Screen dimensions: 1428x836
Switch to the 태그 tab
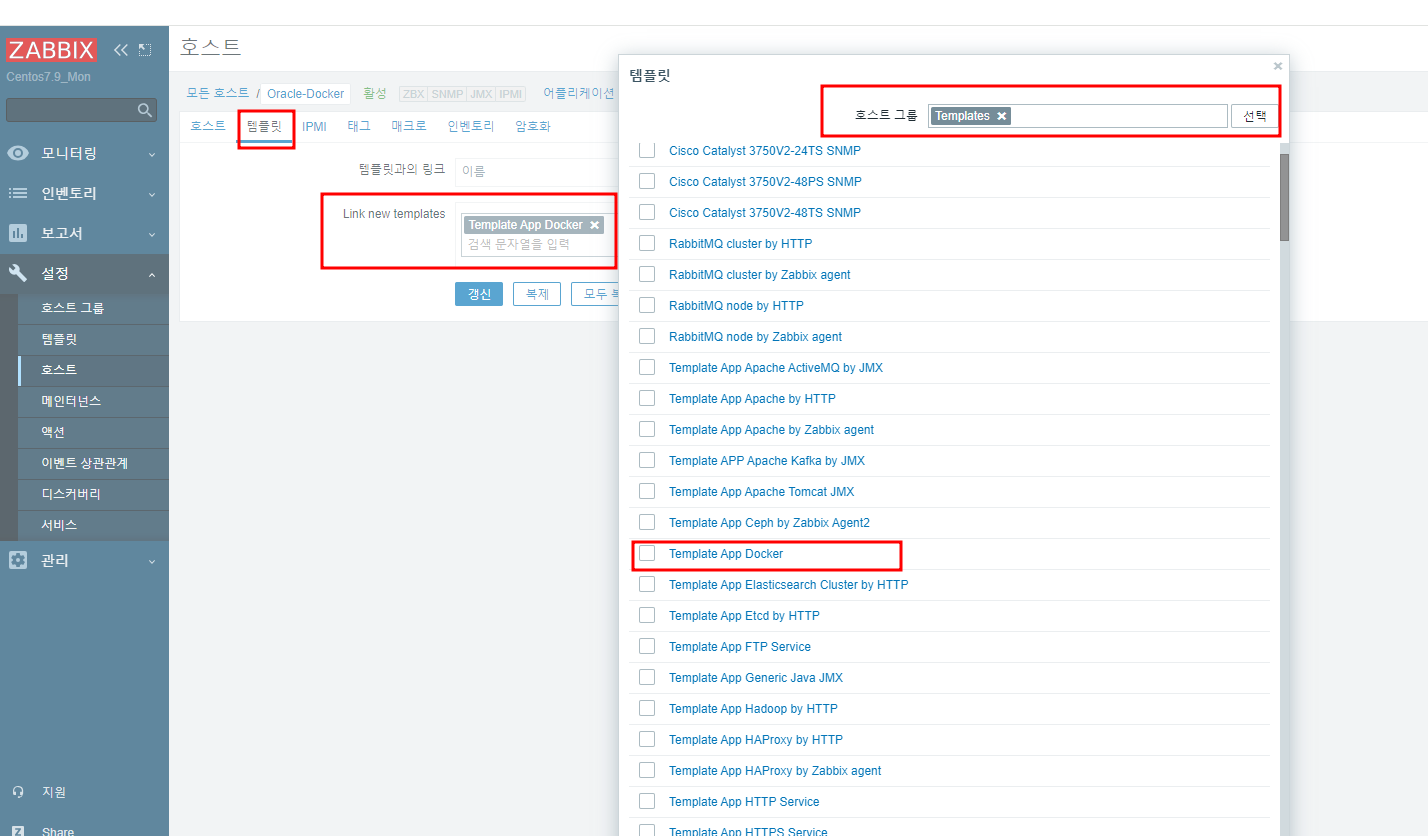click(x=359, y=126)
